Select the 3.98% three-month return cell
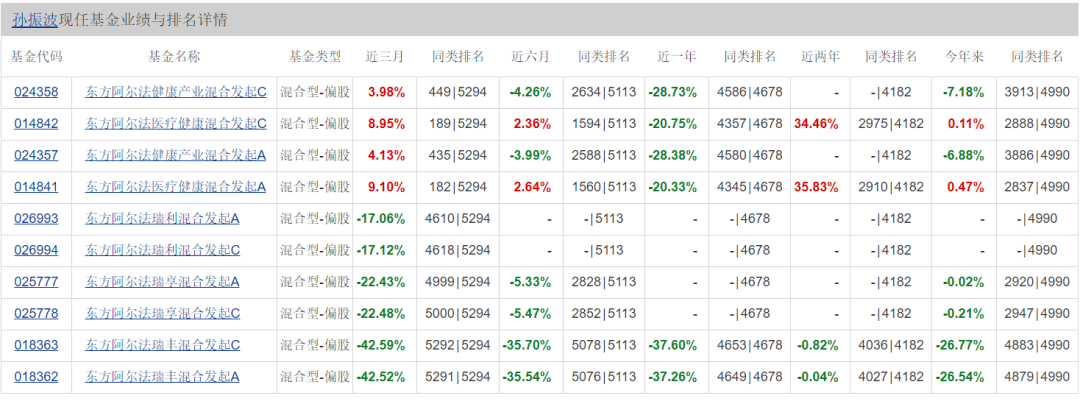The image size is (1080, 404). point(384,92)
